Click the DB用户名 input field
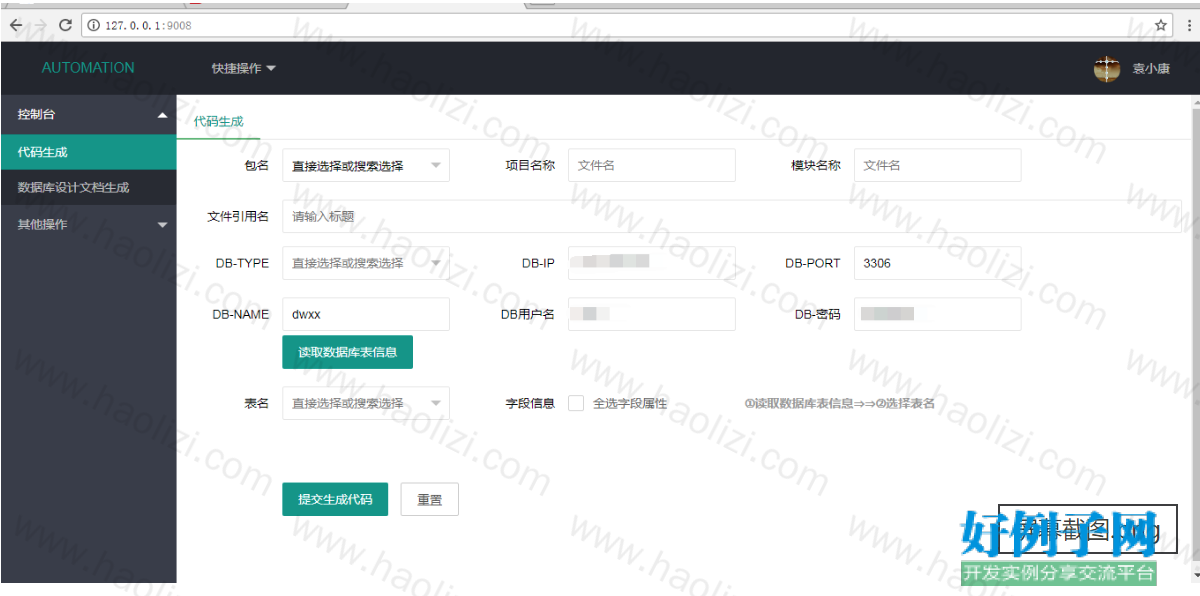 tap(652, 314)
